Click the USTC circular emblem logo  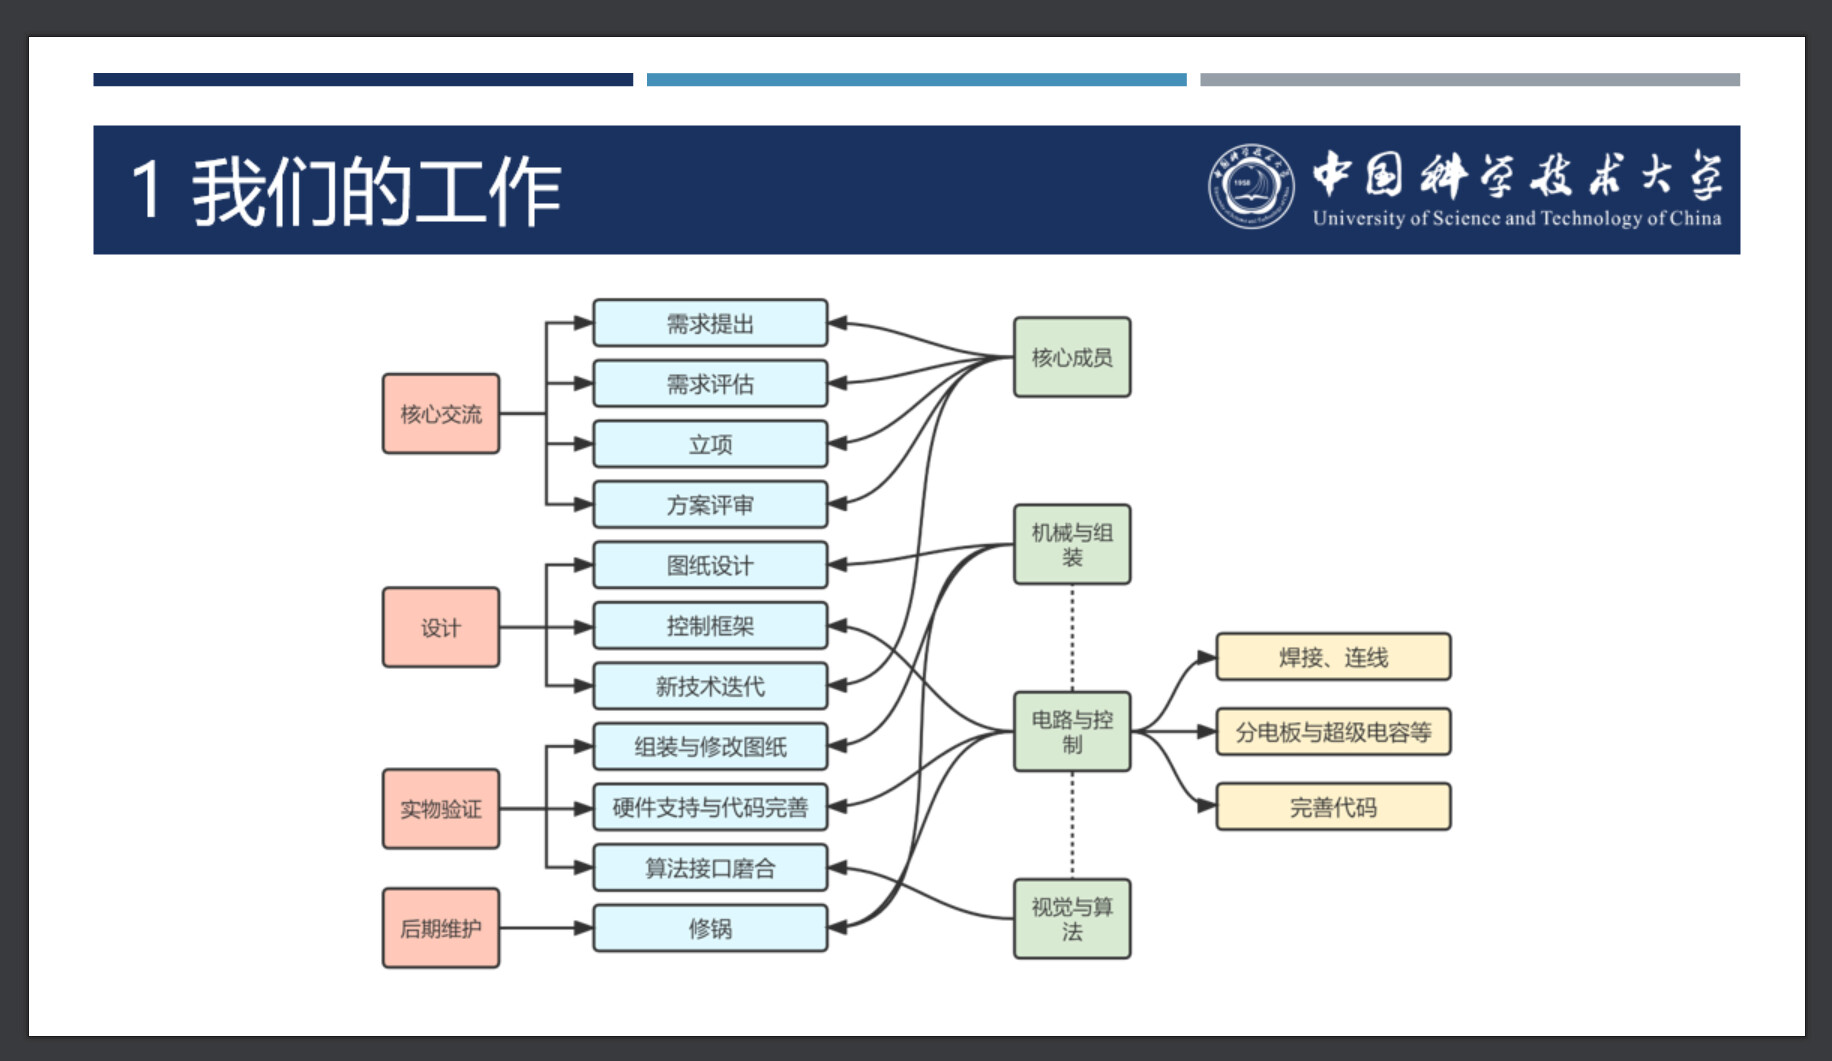click(x=1250, y=187)
